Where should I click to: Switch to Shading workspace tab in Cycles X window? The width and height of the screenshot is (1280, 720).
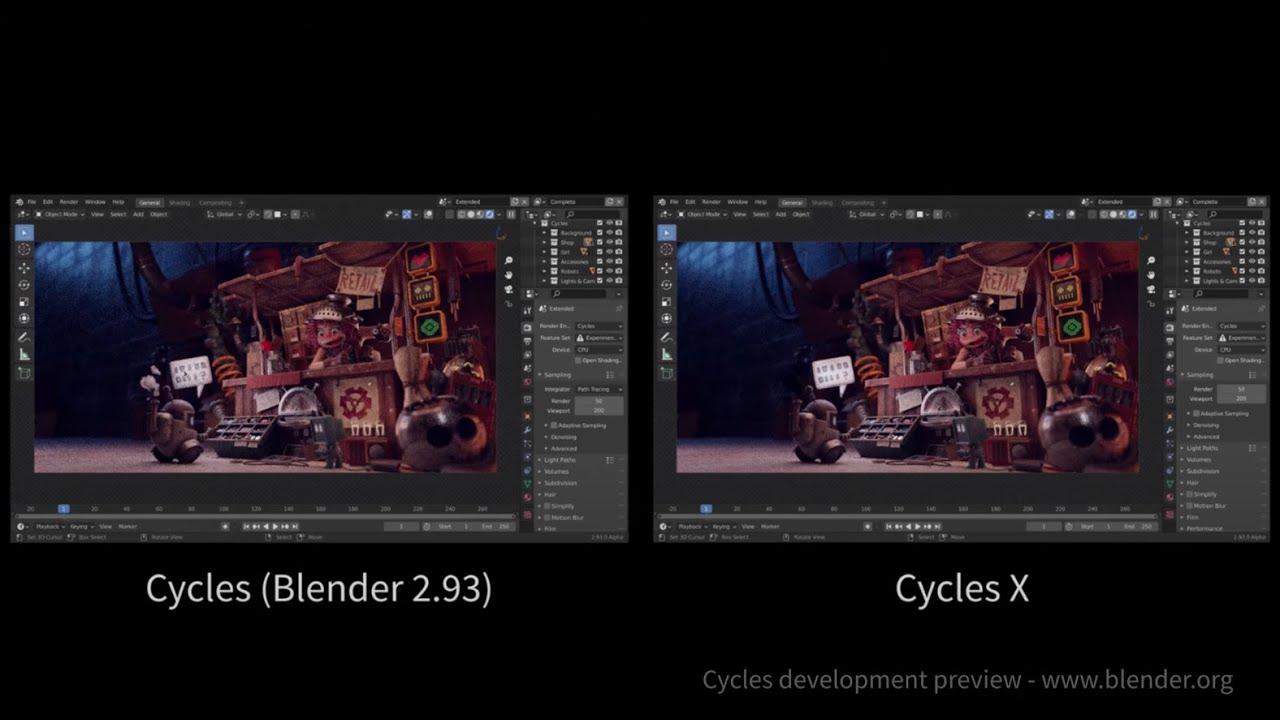coord(823,202)
